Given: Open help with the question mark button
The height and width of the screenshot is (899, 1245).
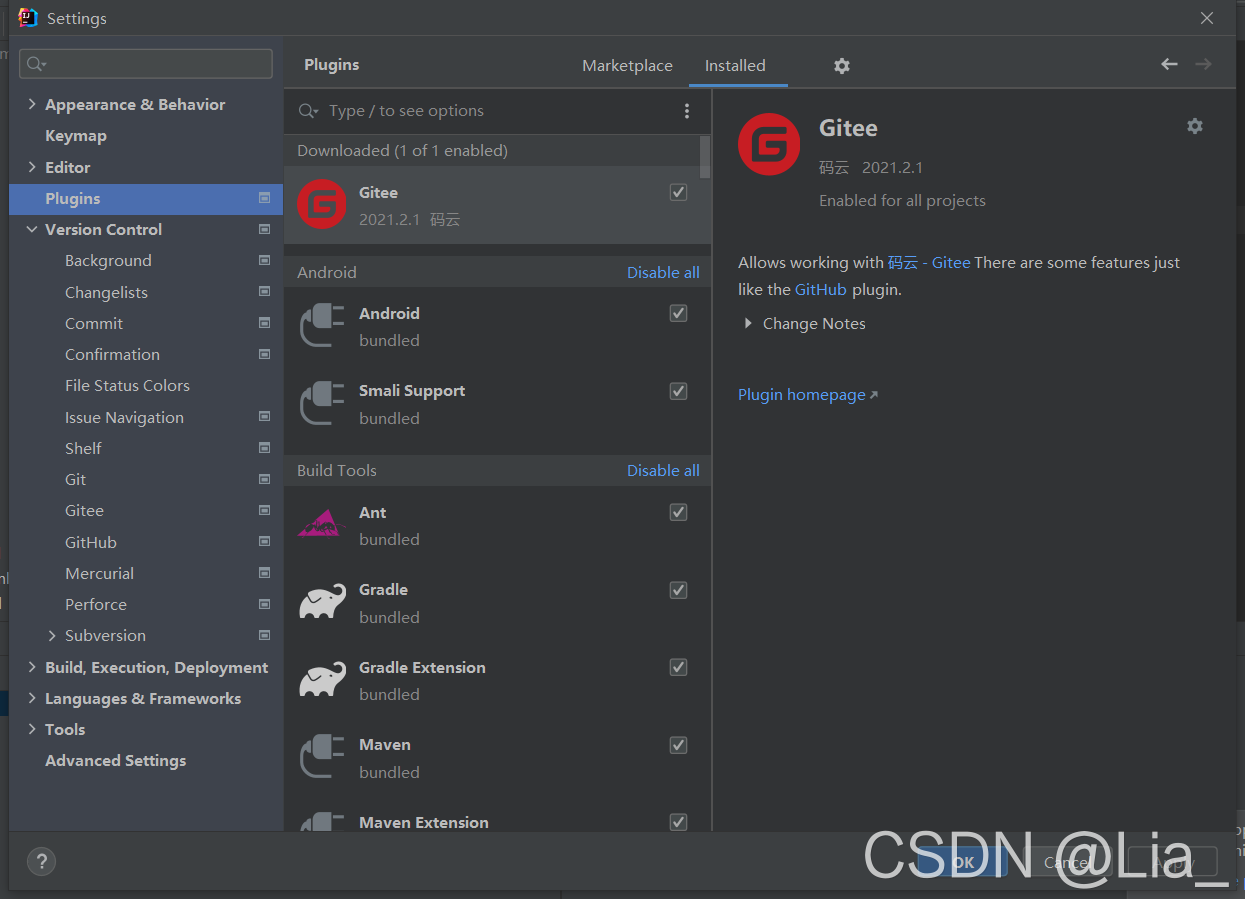Looking at the screenshot, I should [x=41, y=861].
